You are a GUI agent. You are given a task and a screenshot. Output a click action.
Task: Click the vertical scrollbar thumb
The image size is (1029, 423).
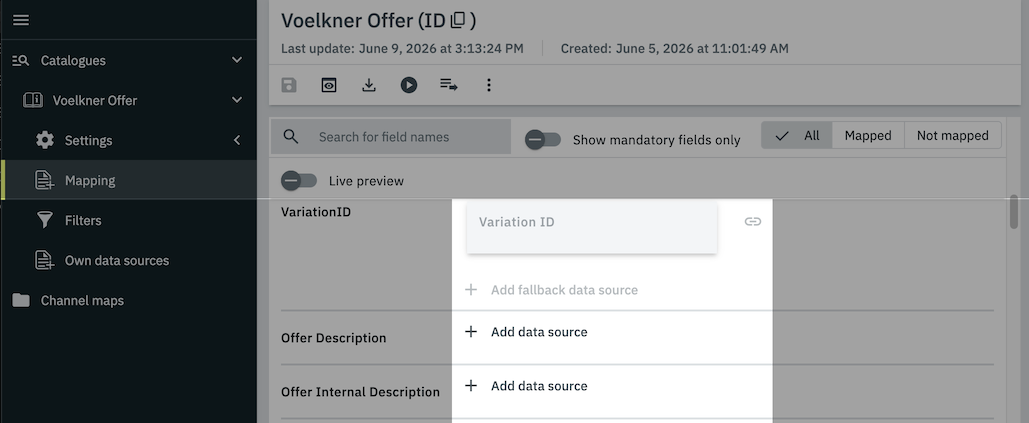coord(1014,212)
